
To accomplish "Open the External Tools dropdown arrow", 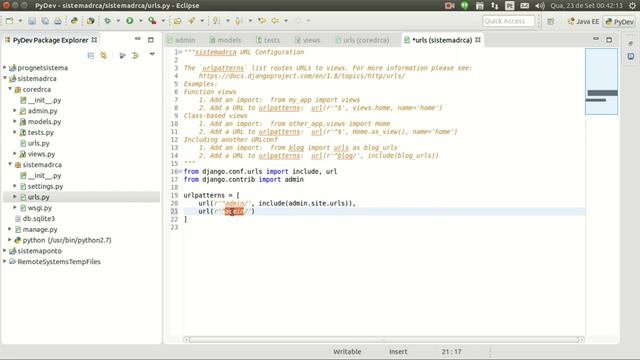I will [x=163, y=21].
